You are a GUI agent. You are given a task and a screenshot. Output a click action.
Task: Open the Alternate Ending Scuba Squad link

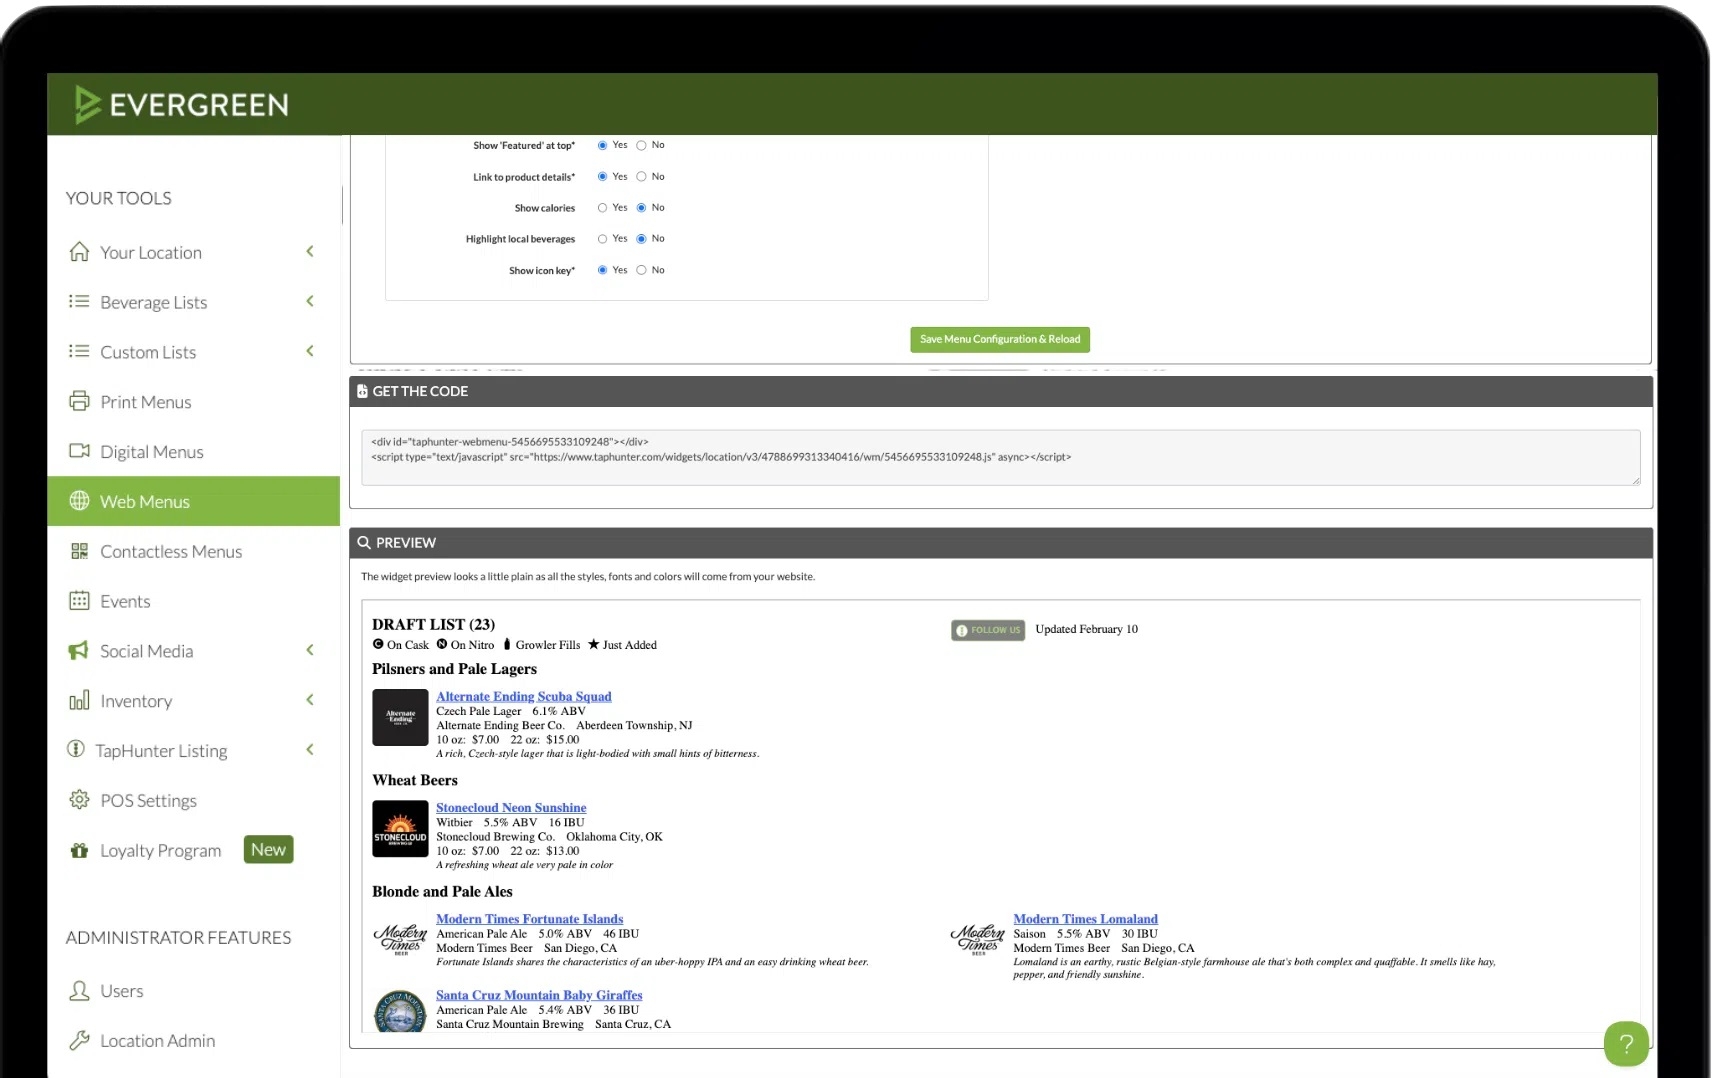tap(523, 697)
